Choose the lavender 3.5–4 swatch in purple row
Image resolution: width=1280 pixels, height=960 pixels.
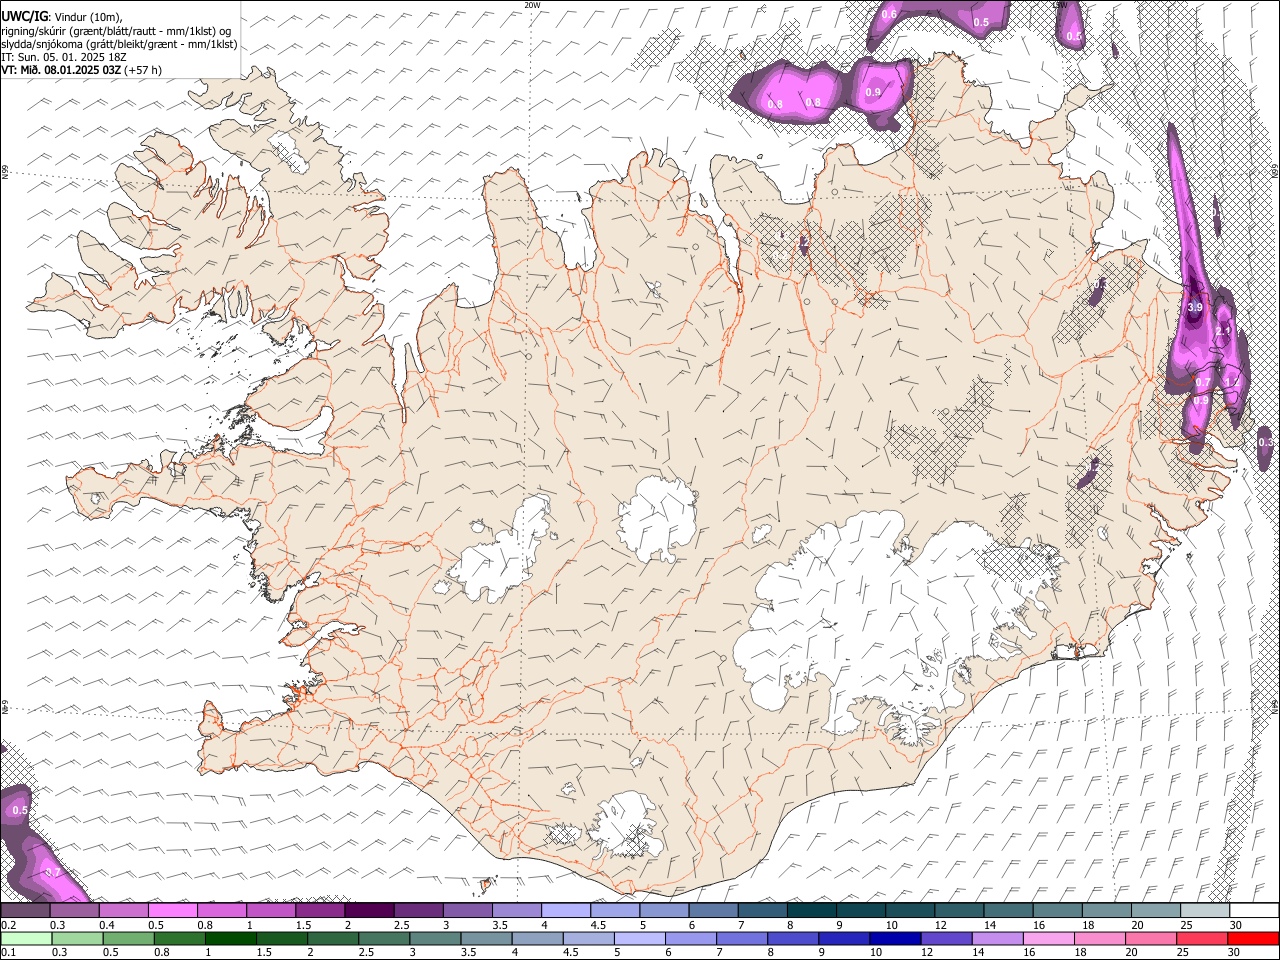tap(517, 910)
